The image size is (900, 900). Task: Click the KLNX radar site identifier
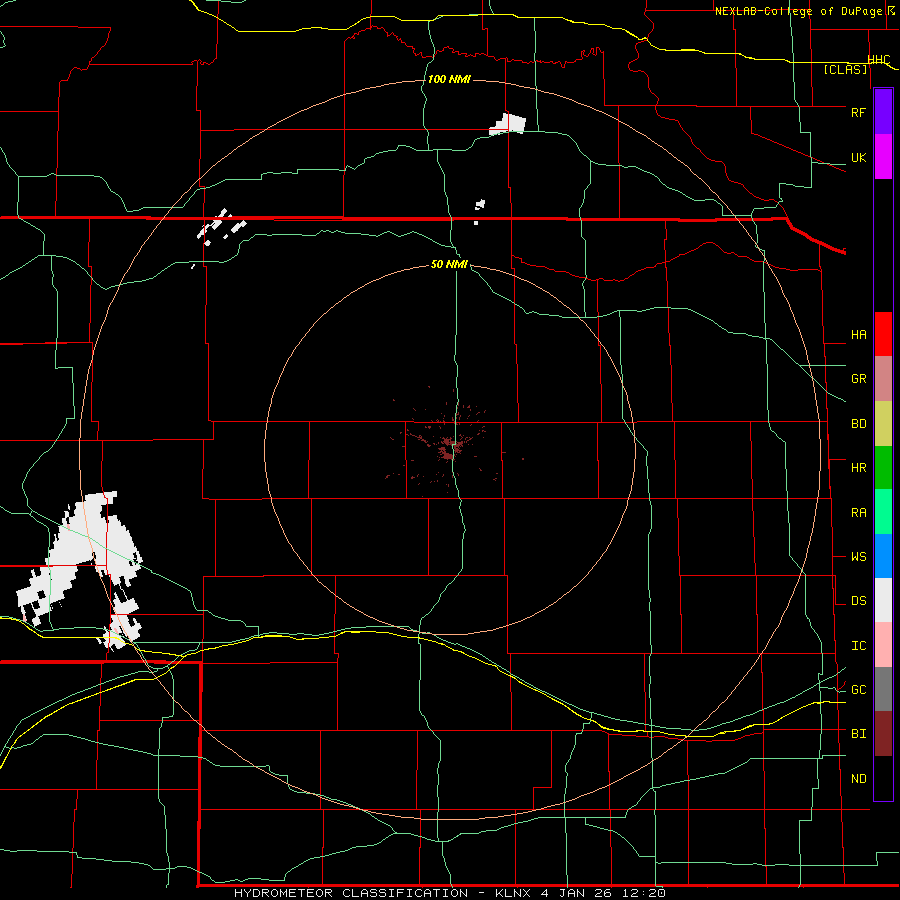(513, 893)
